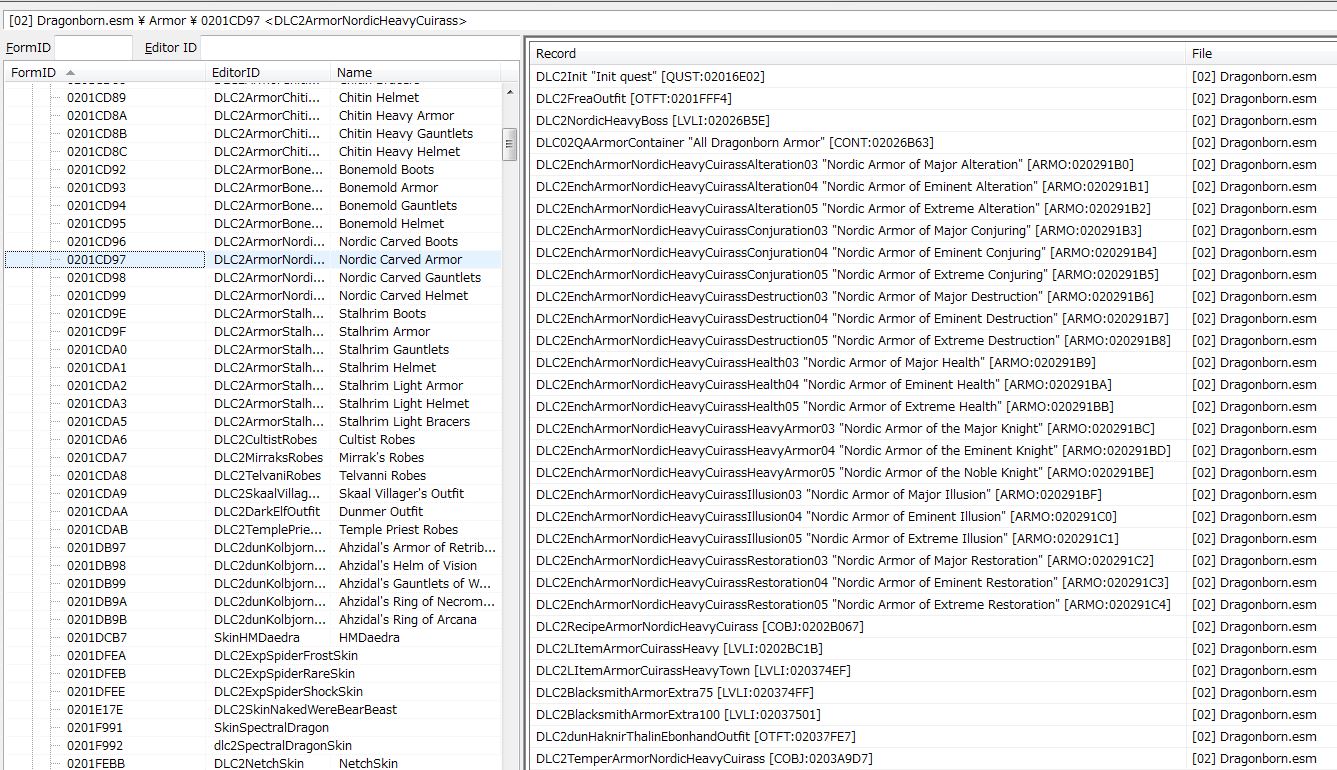Click "Nordic Armor of Major Health" row

933,363
